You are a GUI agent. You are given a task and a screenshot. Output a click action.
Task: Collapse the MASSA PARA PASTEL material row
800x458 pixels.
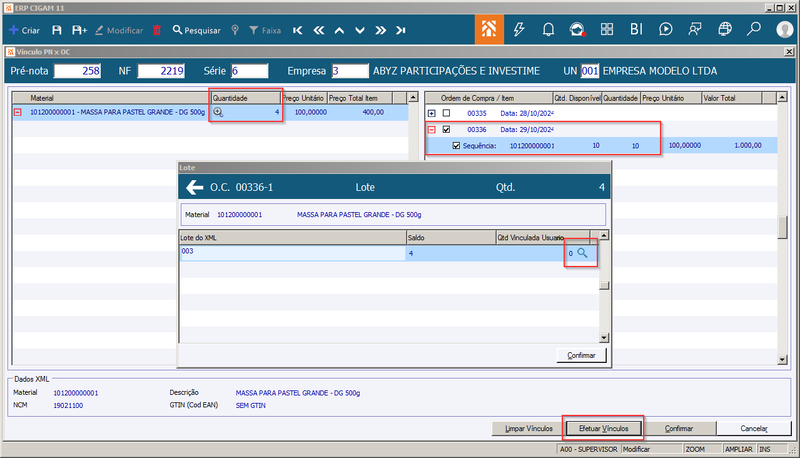click(x=18, y=112)
